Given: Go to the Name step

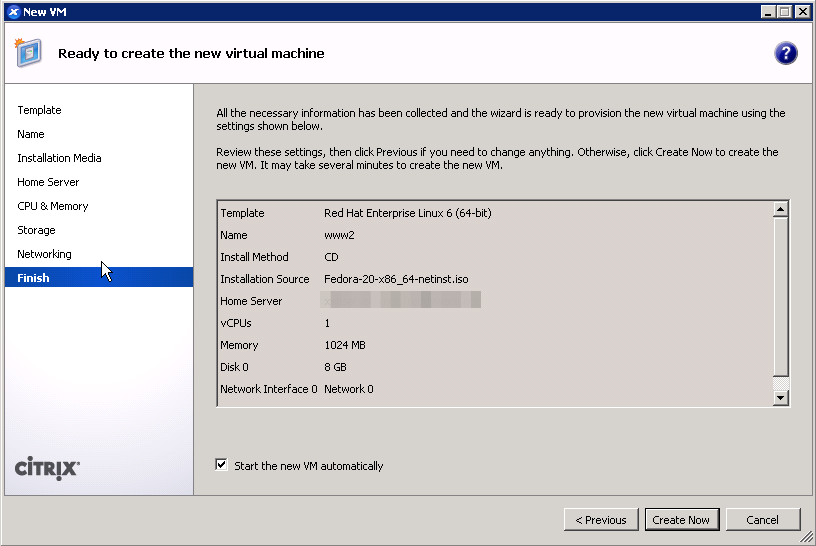Looking at the screenshot, I should (31, 134).
